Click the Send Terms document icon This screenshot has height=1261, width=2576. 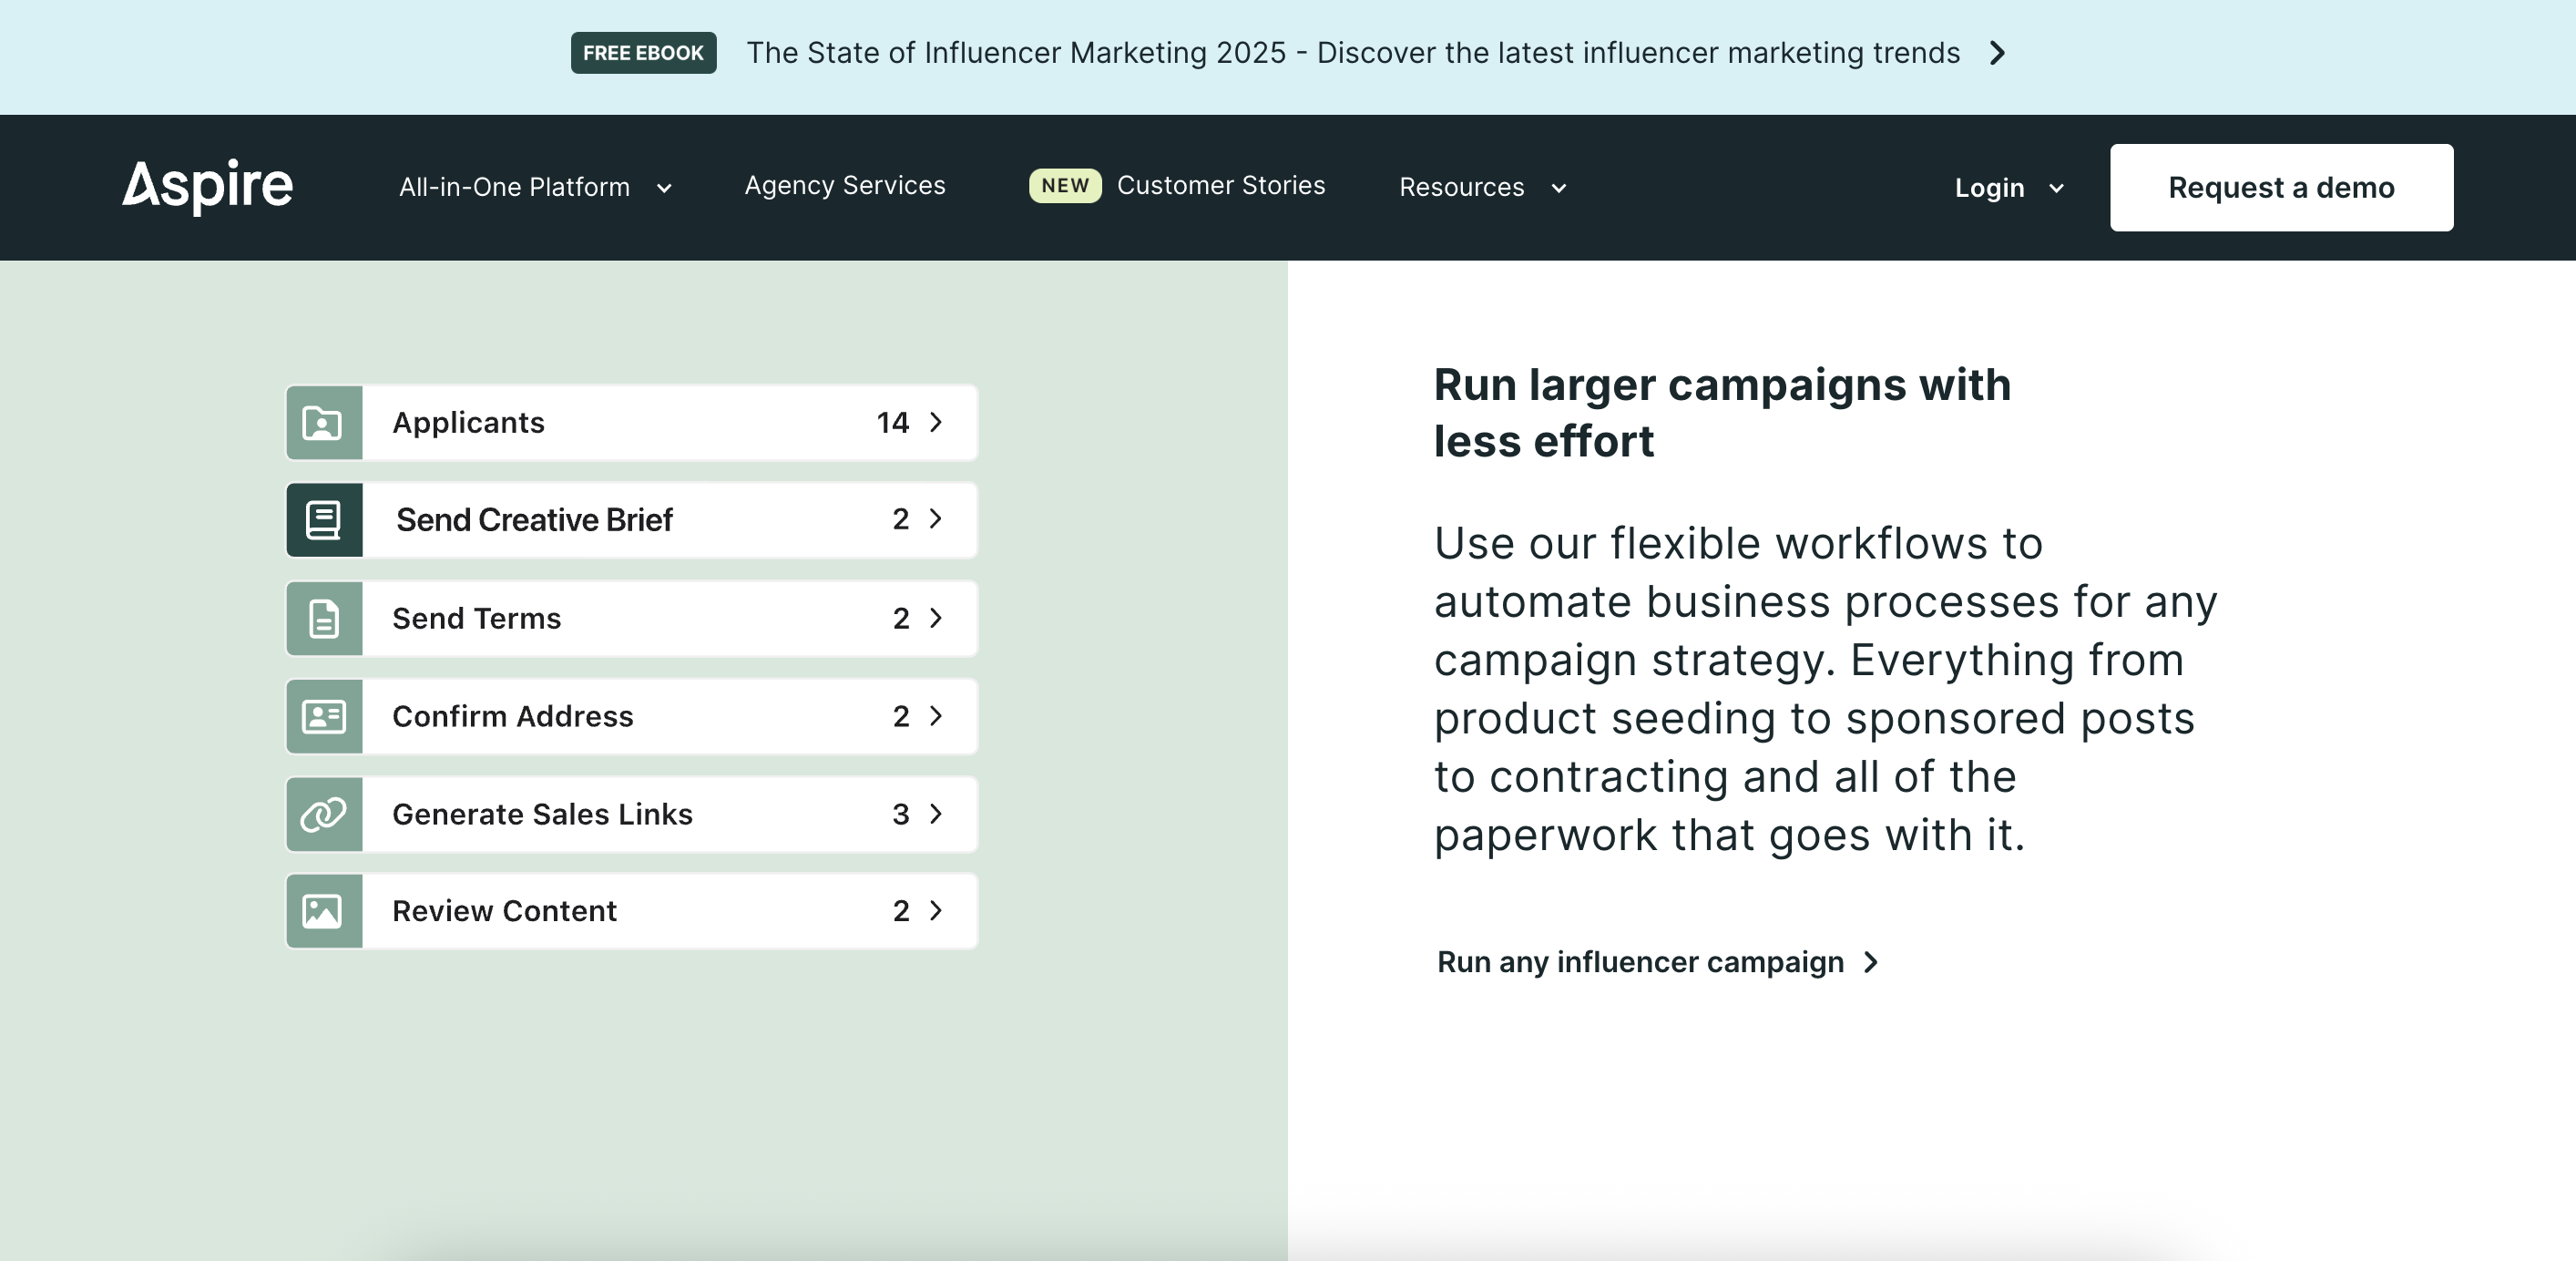(x=323, y=619)
